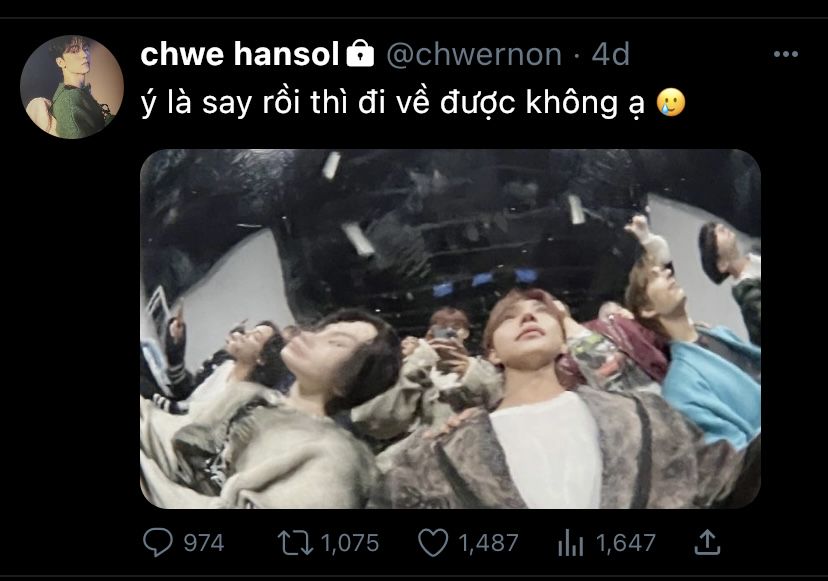View analytics via bar chart icon
Image resolution: width=828 pixels, height=581 pixels.
point(571,543)
